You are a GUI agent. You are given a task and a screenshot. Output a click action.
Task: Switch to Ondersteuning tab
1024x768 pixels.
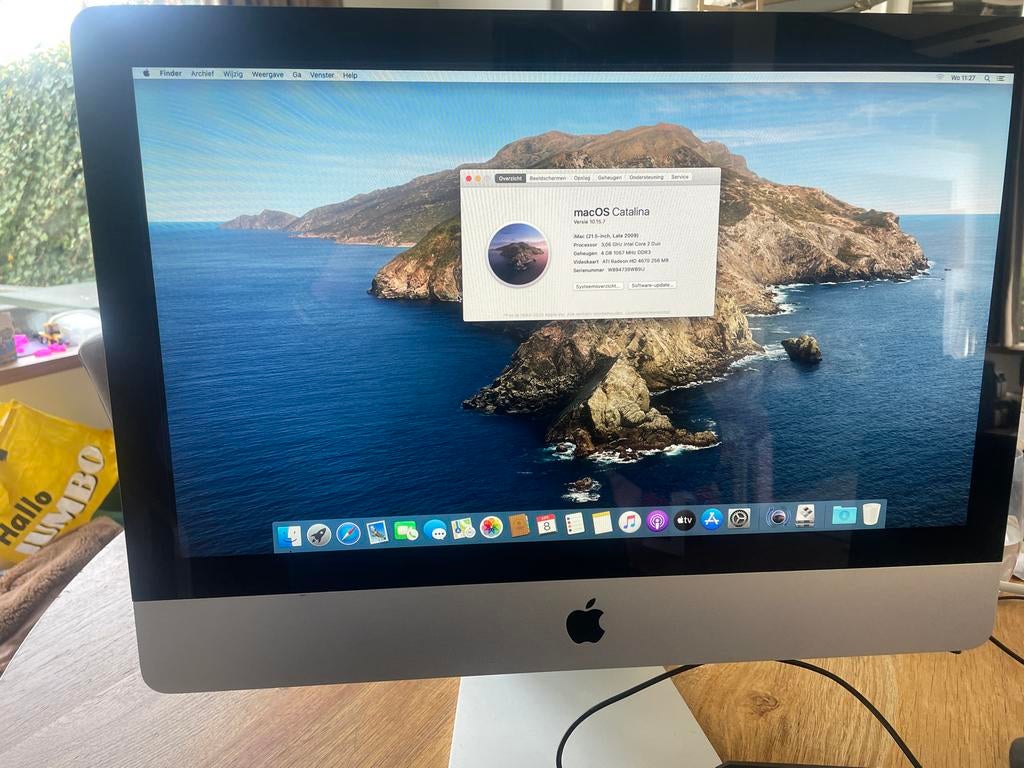pyautogui.click(x=647, y=177)
